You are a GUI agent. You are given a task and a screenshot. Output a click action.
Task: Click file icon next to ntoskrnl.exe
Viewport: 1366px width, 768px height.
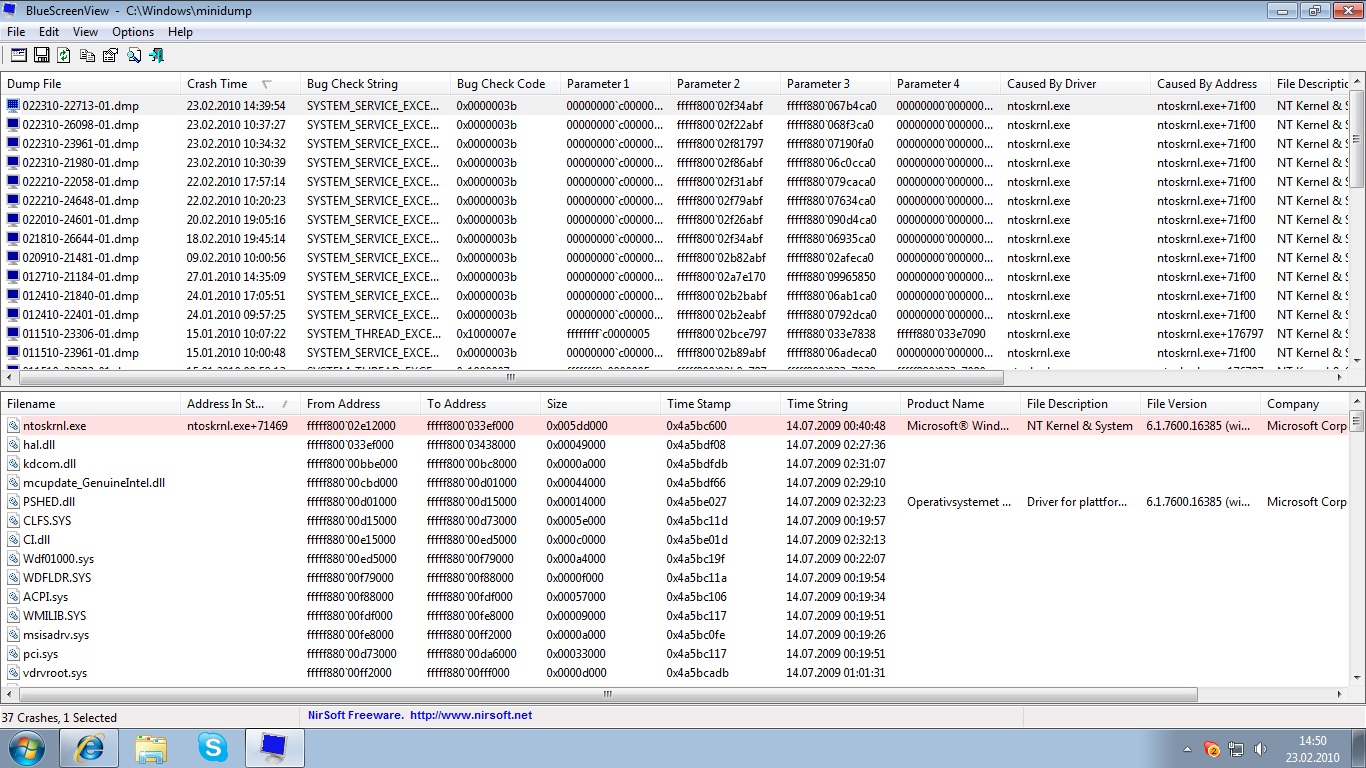(13, 425)
